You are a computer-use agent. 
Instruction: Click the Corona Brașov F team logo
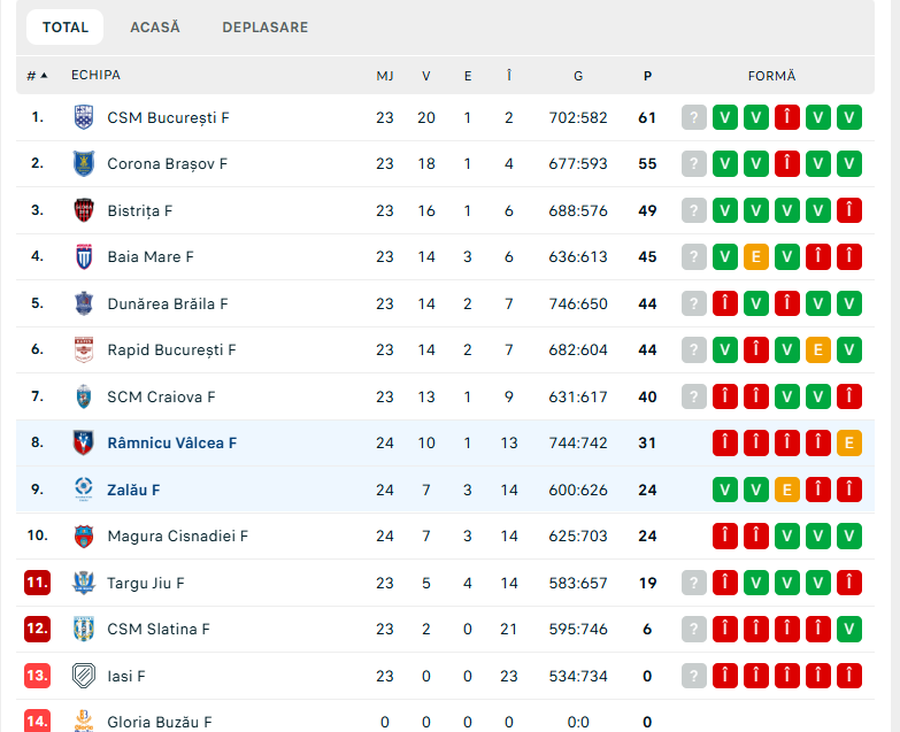tap(84, 164)
